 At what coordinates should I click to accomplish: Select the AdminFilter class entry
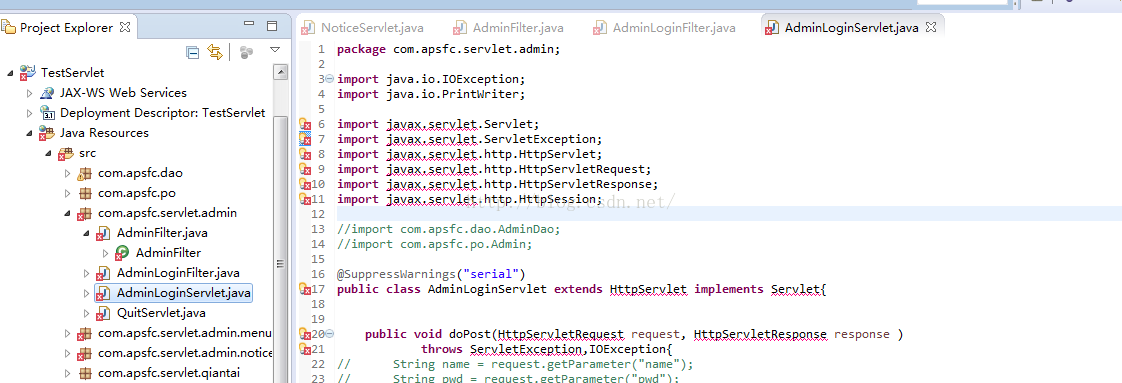tap(168, 253)
